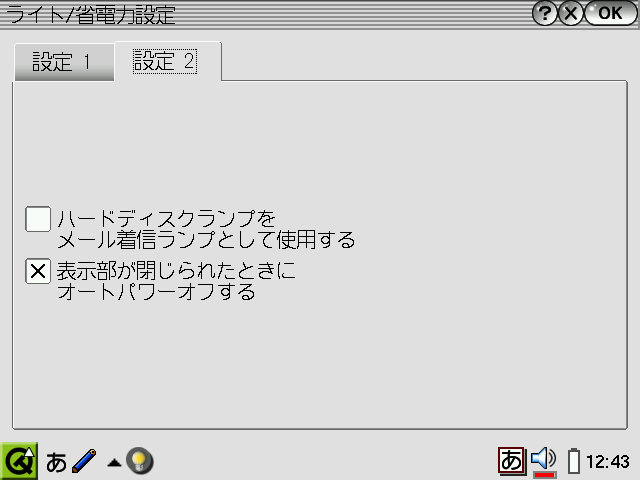This screenshot has width=640, height=480.
Task: Open the green Q start menu
Action: click(19, 461)
